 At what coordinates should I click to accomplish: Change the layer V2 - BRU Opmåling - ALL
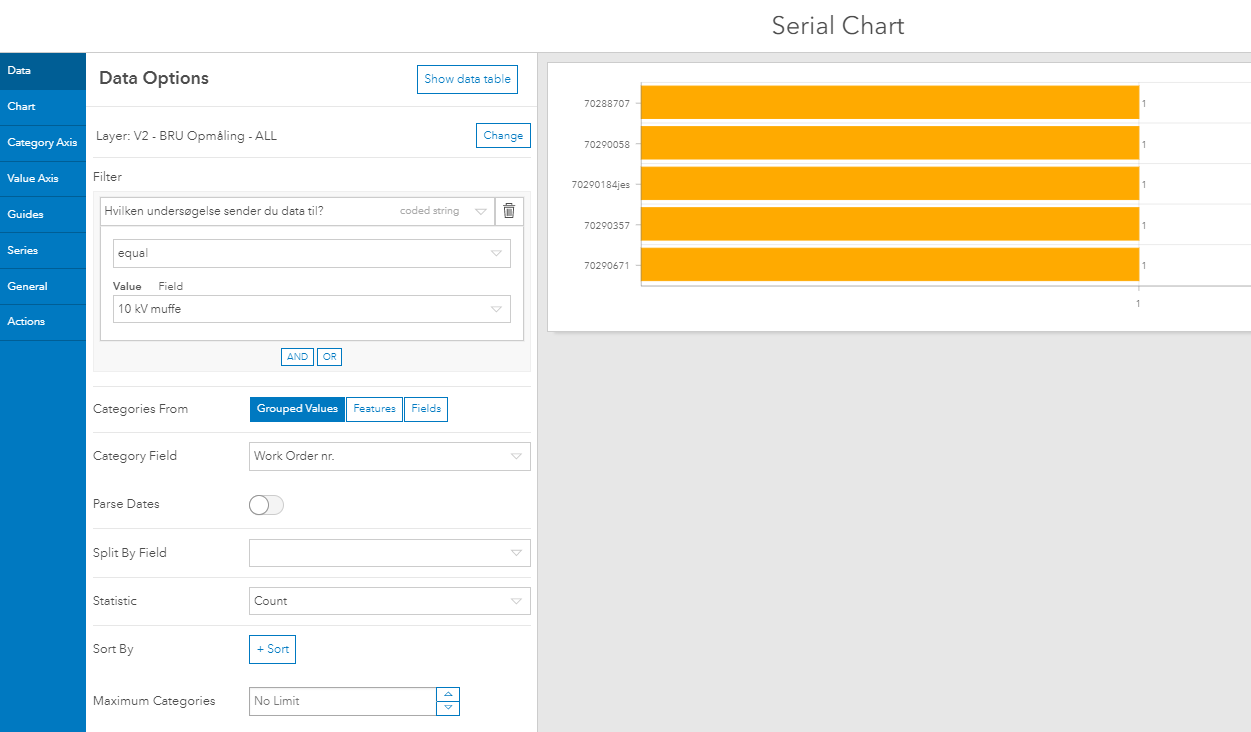click(503, 135)
